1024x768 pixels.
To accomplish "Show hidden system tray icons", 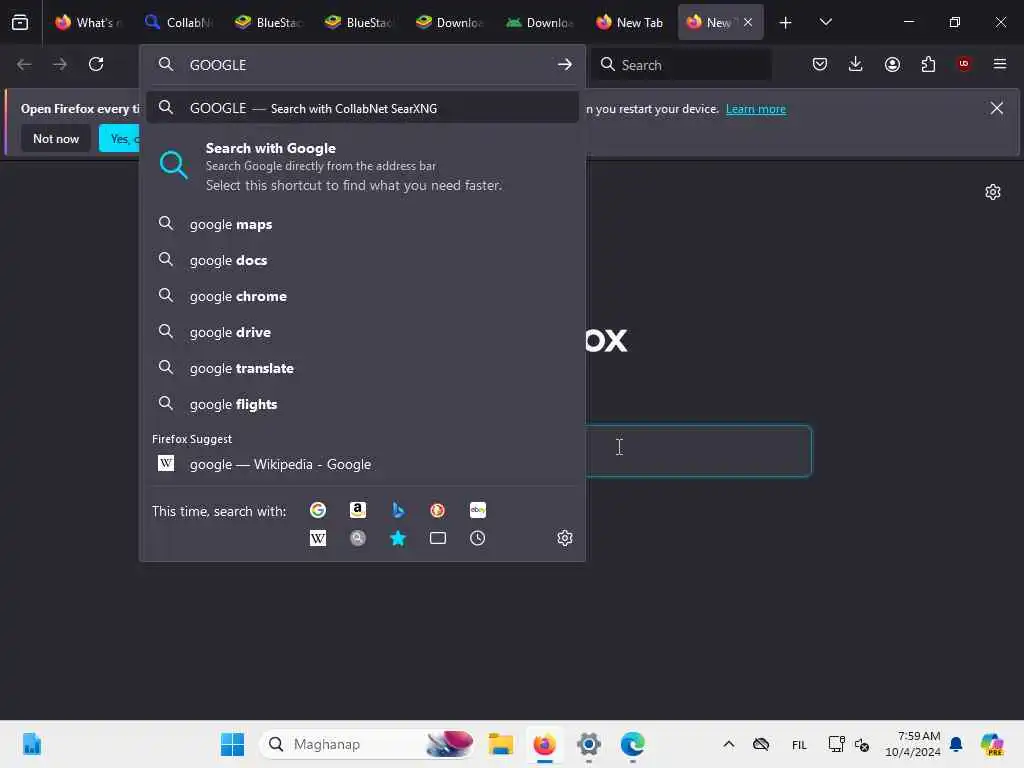I will [x=729, y=744].
